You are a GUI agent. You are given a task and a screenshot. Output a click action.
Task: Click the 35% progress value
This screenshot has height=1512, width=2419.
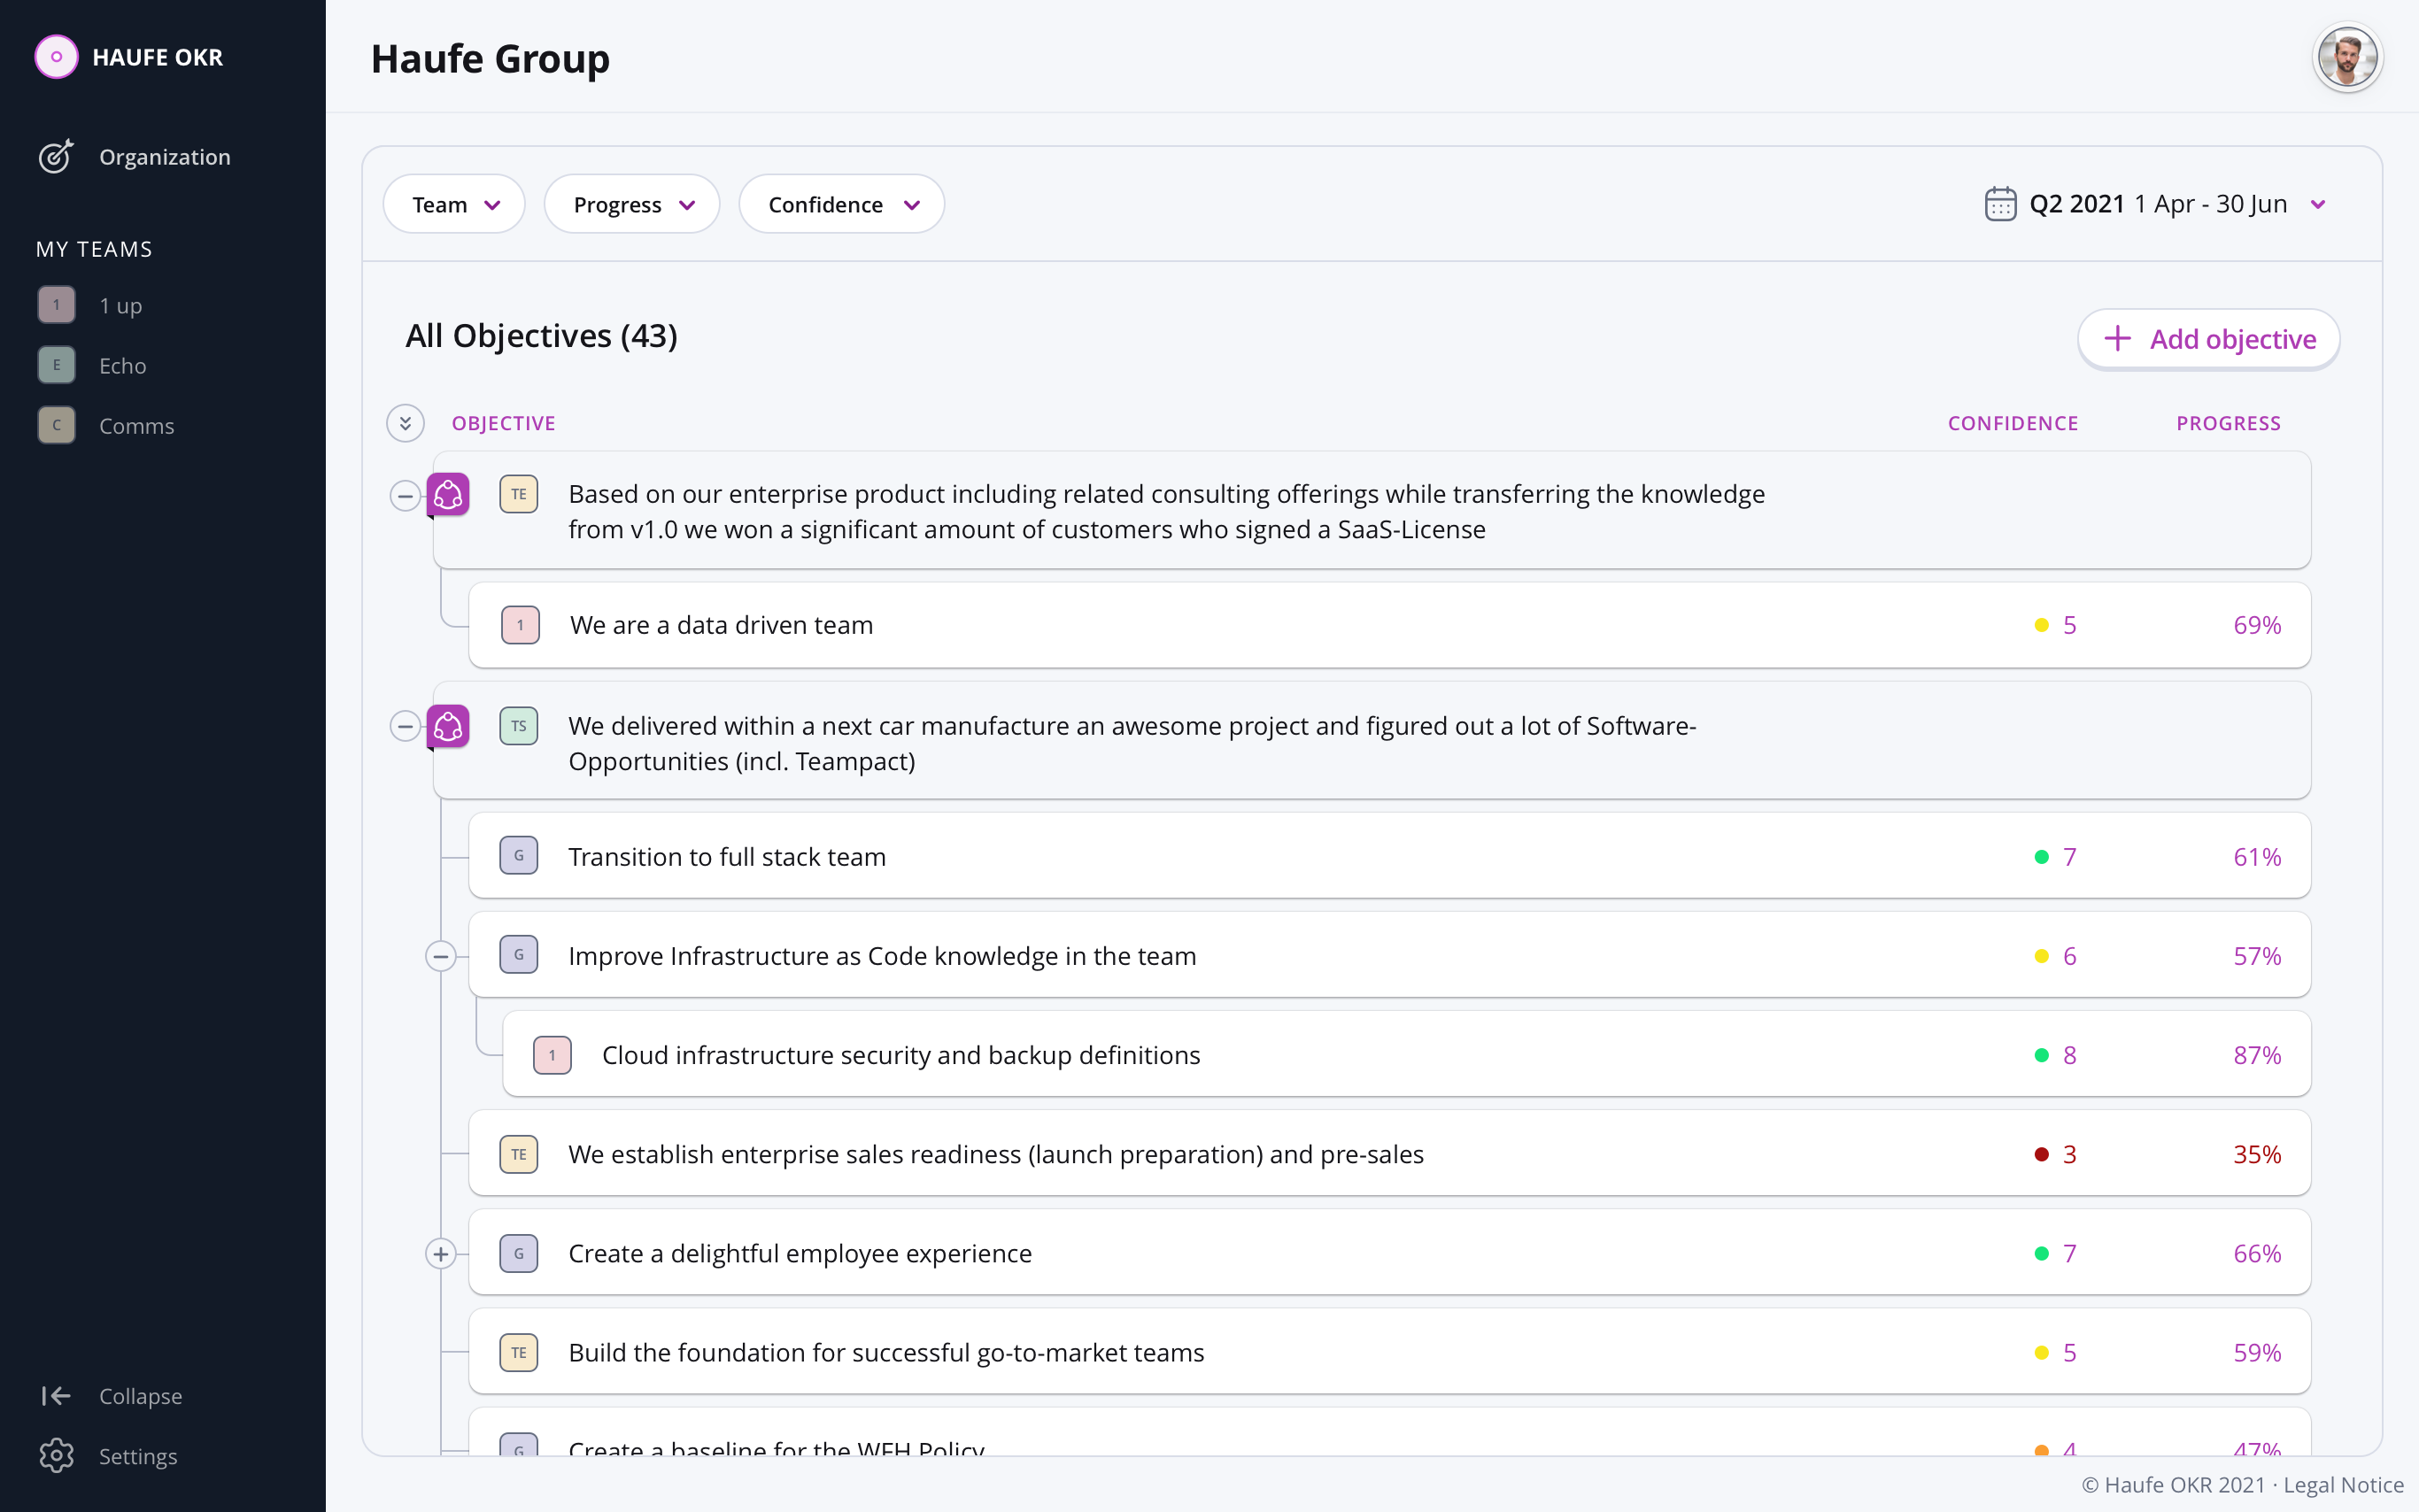2257,1154
